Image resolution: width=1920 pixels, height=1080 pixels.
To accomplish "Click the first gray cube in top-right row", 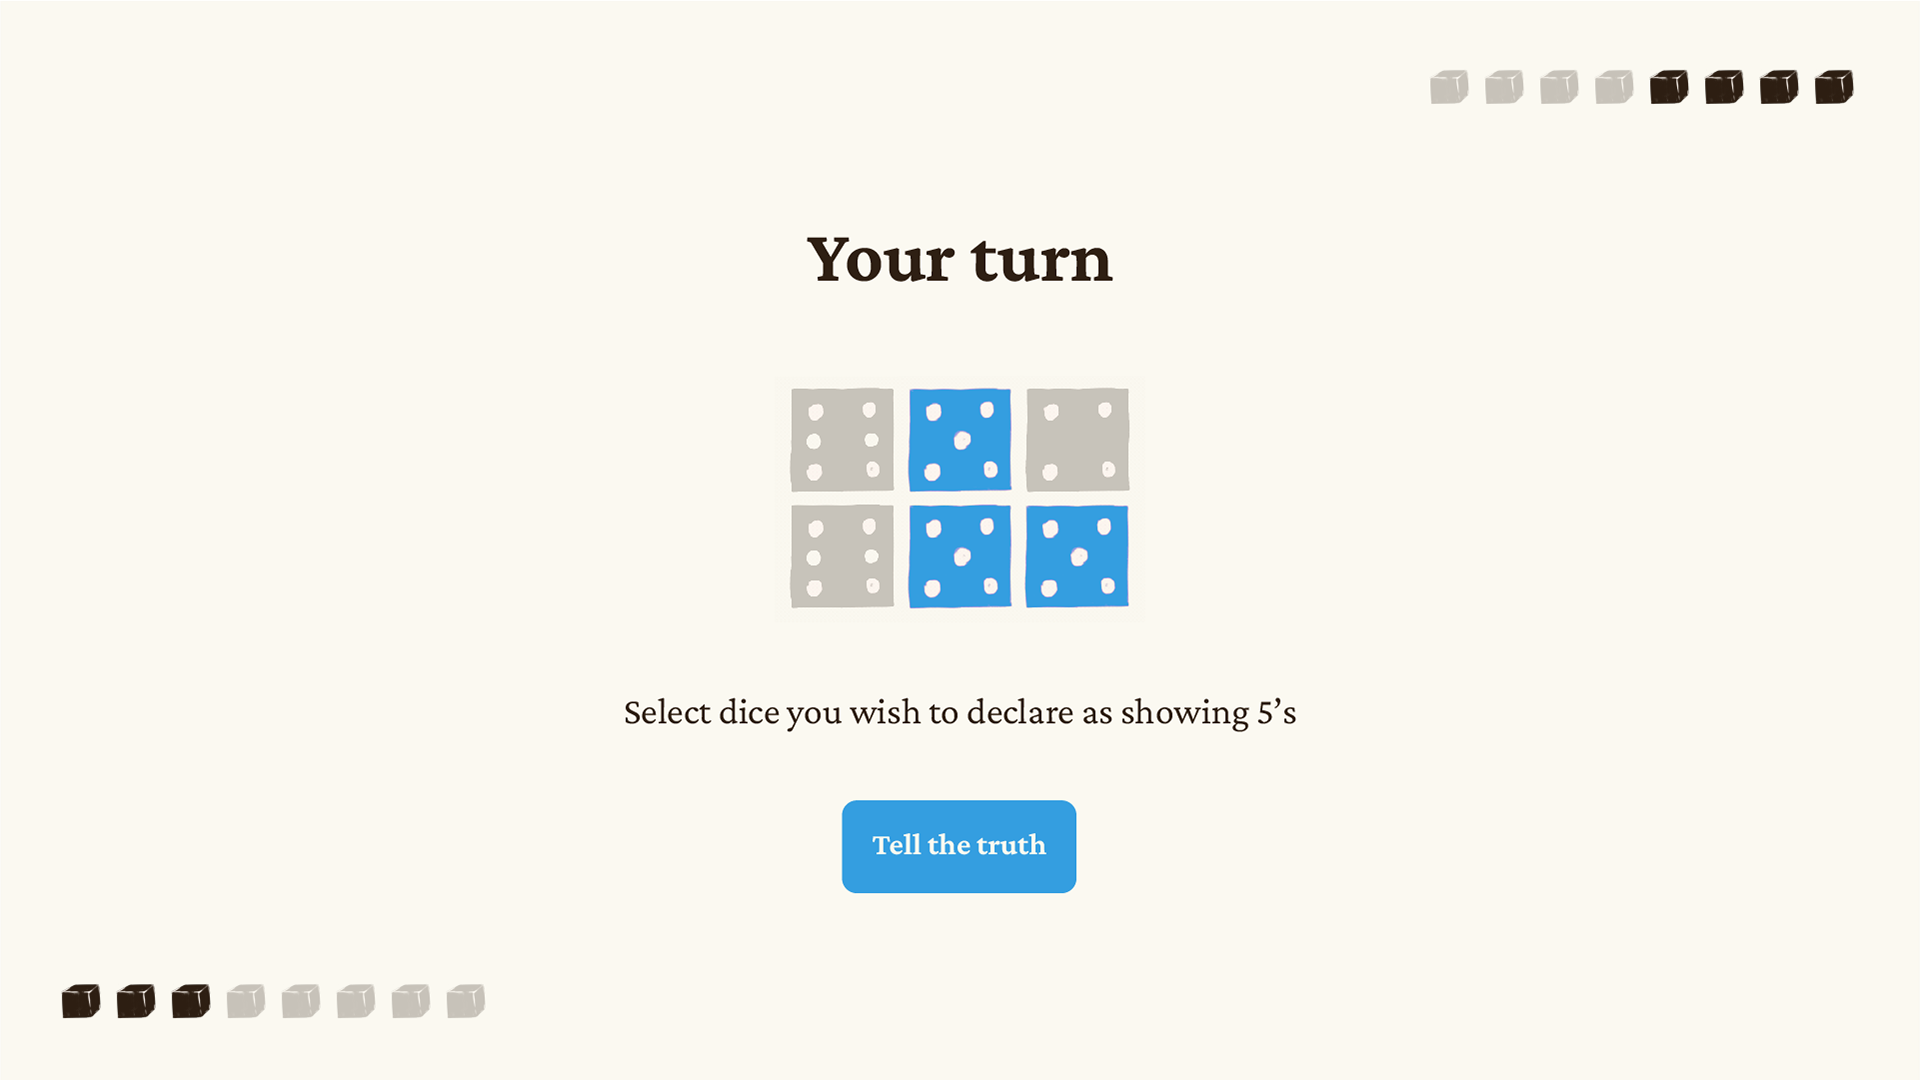I will point(1449,87).
